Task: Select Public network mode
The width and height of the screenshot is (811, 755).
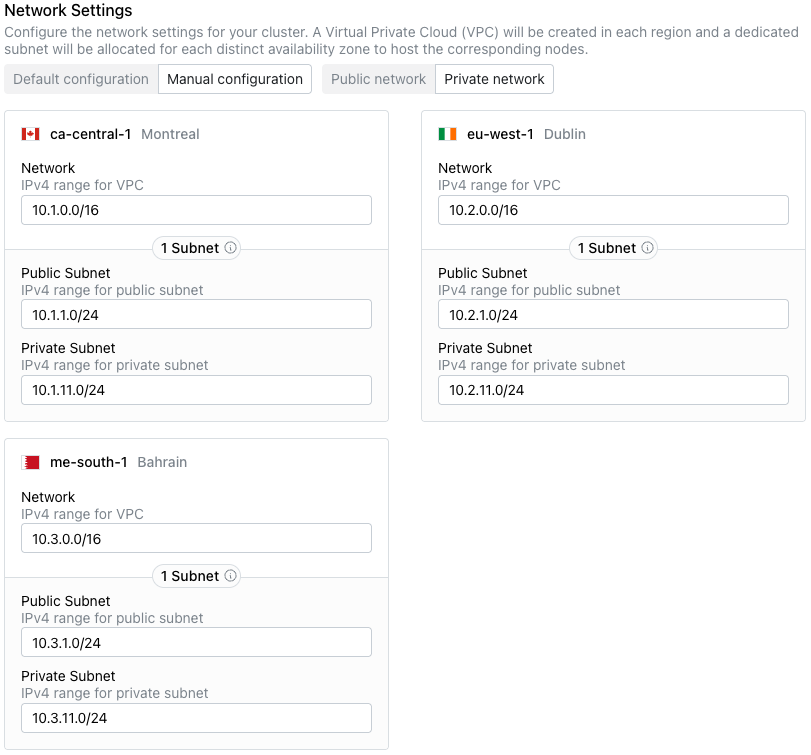Action: coord(378,78)
